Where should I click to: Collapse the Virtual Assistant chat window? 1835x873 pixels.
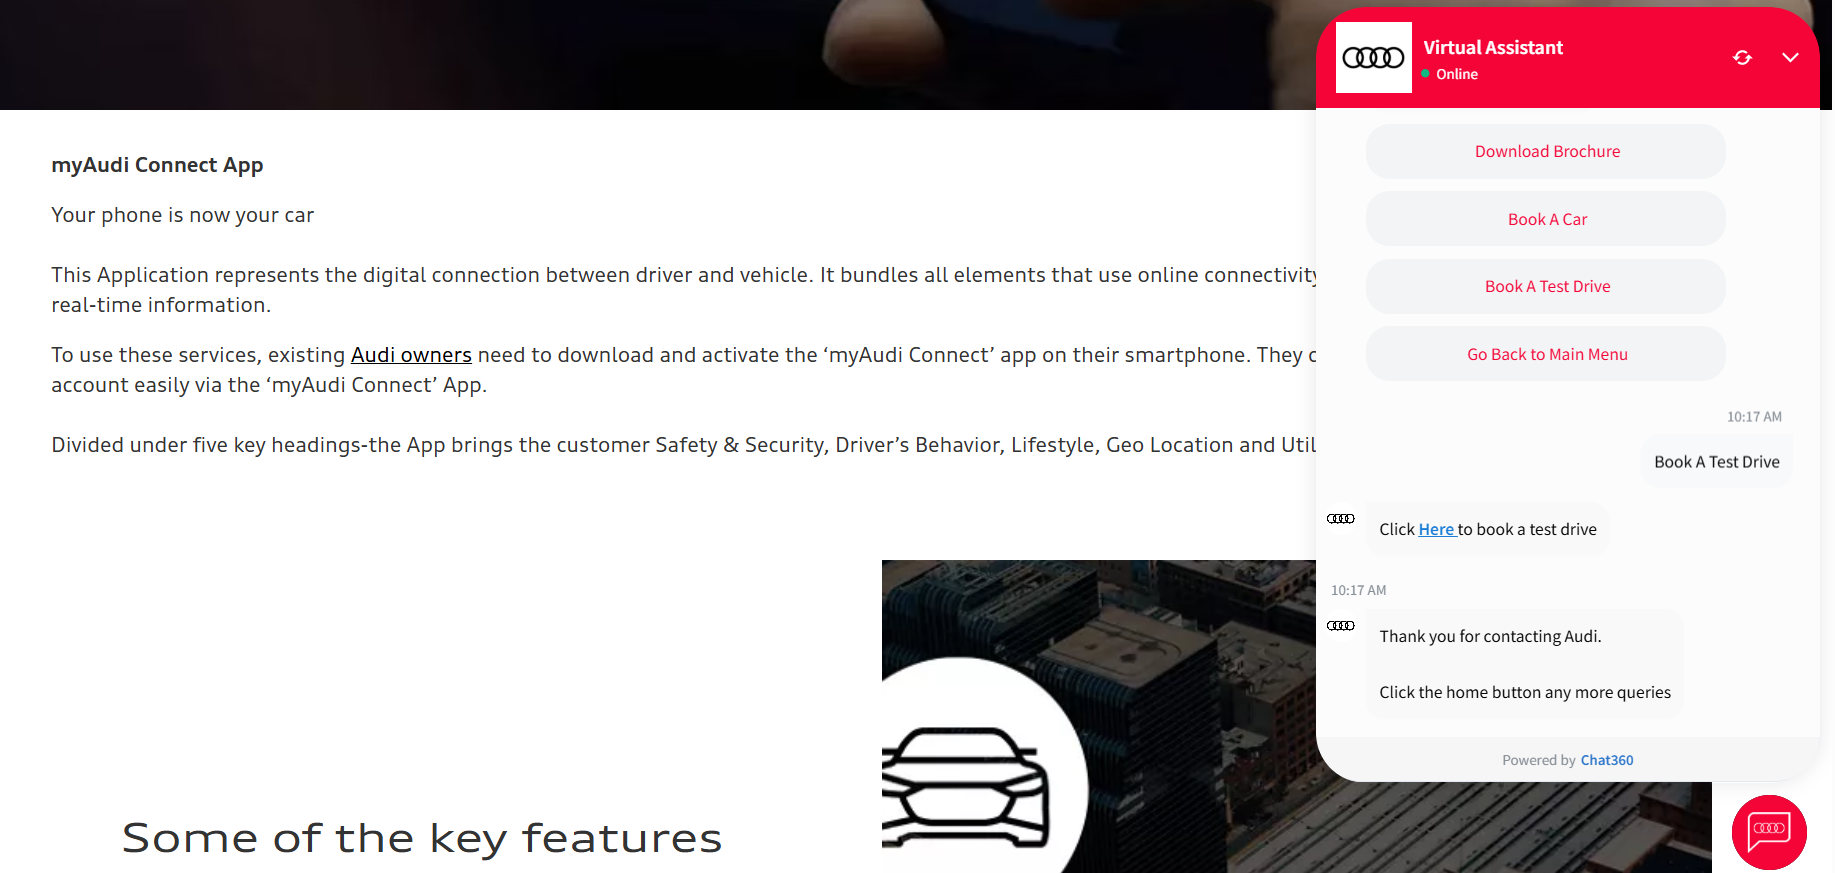(1790, 58)
